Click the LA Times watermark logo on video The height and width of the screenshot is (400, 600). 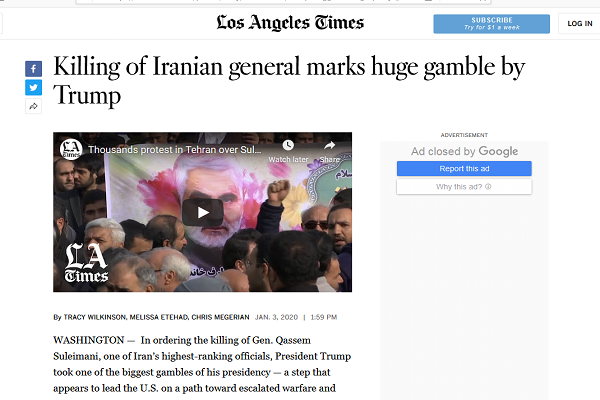(x=86, y=263)
